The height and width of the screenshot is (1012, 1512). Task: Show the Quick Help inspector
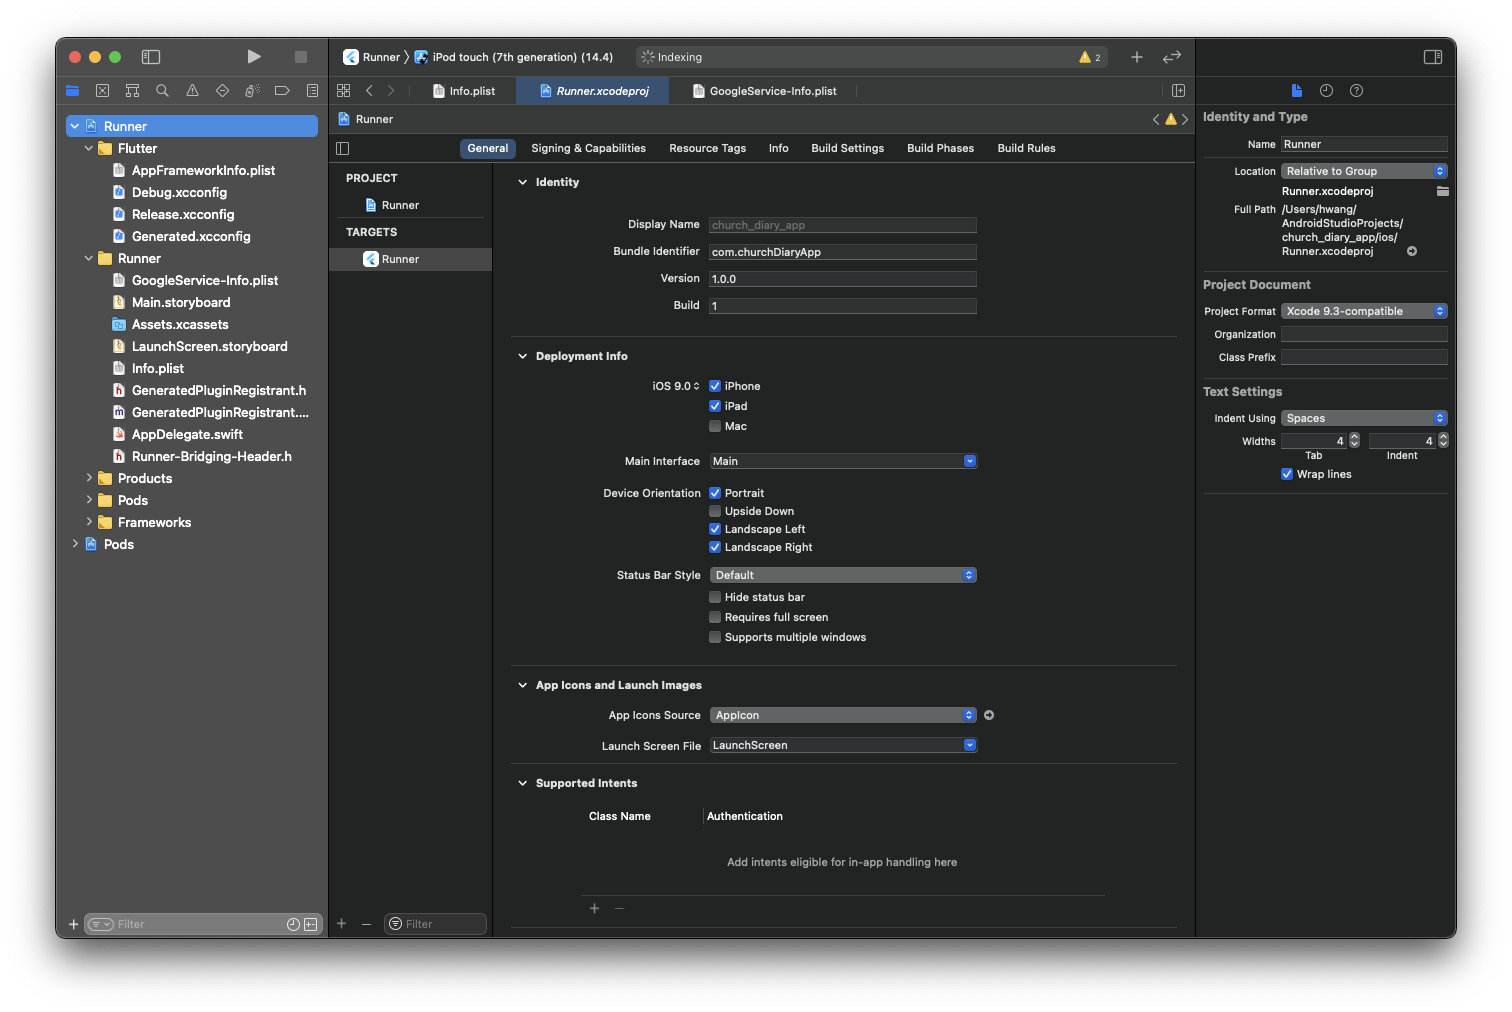click(1356, 91)
